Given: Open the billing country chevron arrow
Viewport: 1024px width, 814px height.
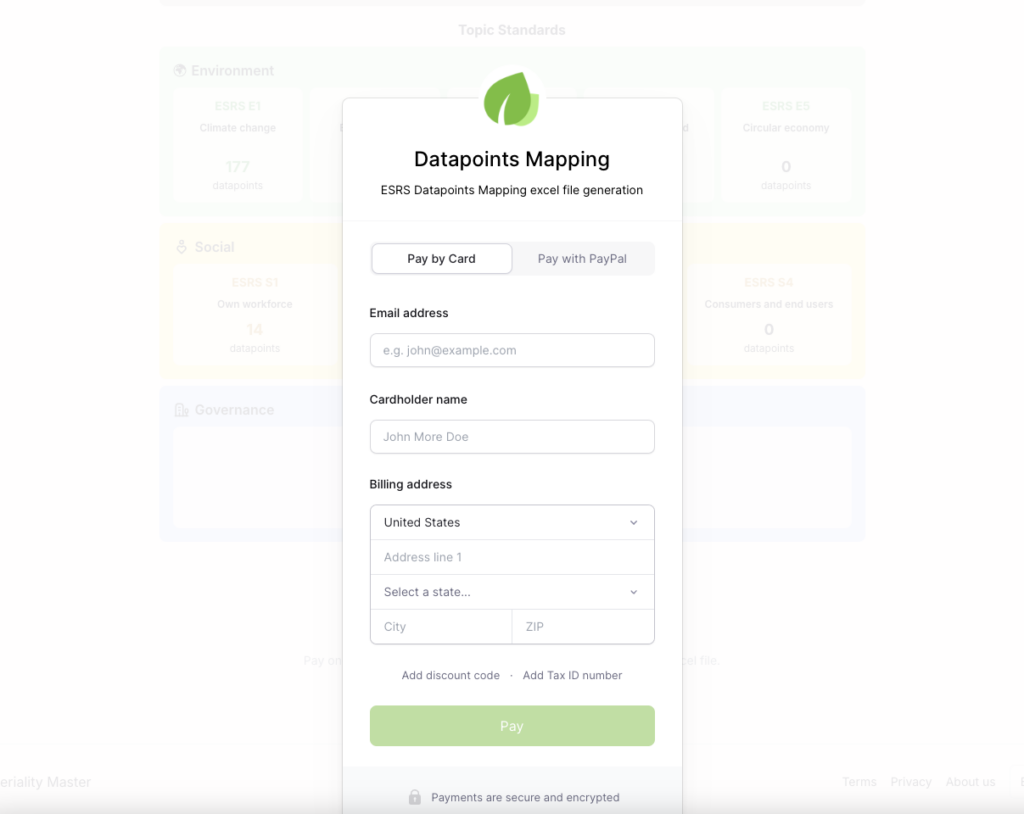Looking at the screenshot, I should click(x=634, y=522).
